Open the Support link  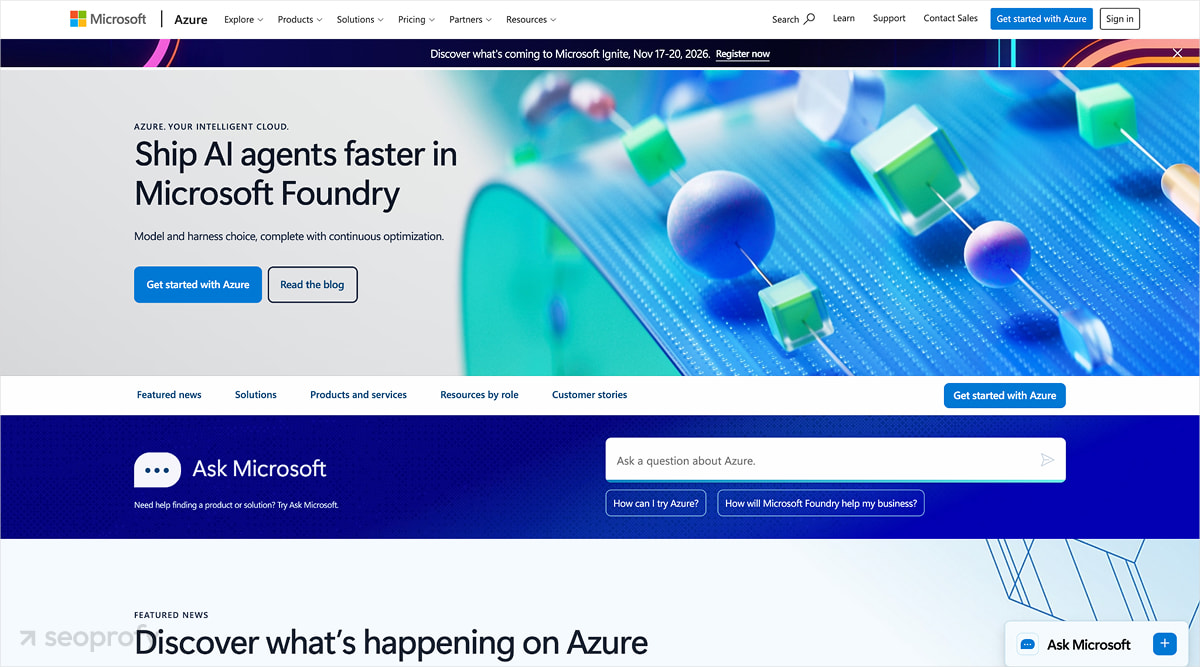(889, 18)
